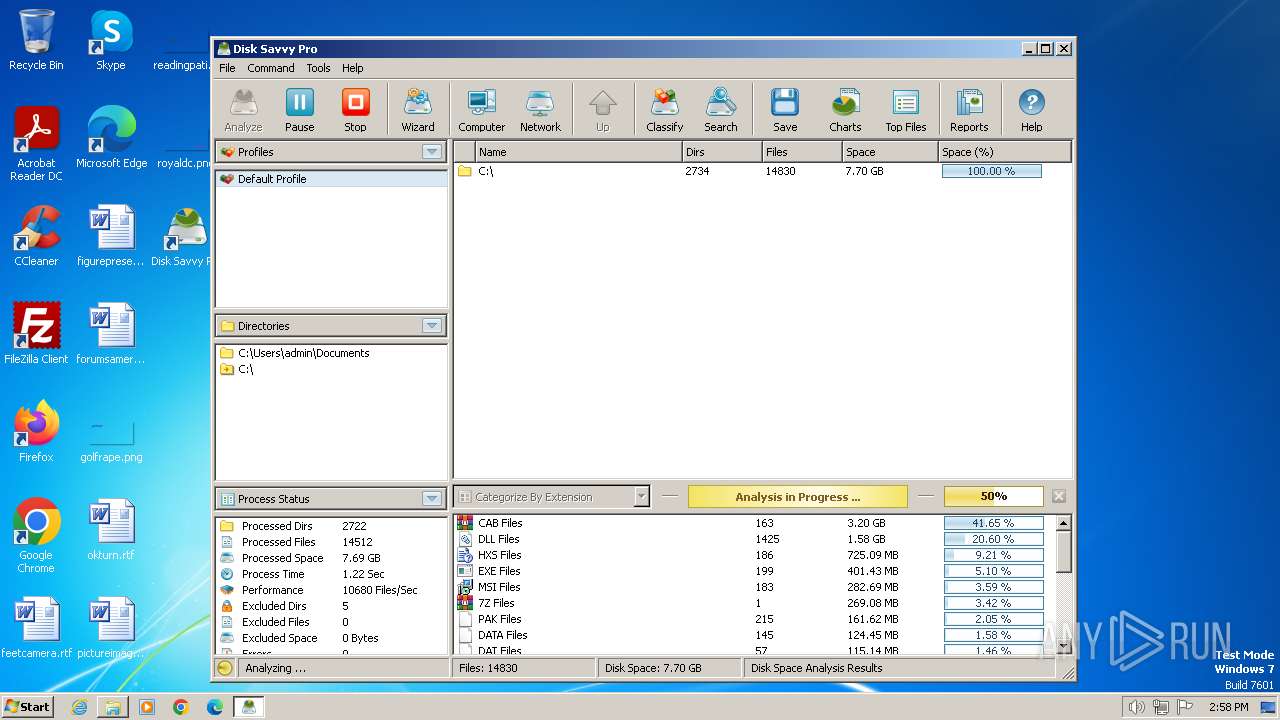1280x720 pixels.
Task: Open Chrome from the taskbar
Action: tap(180, 707)
